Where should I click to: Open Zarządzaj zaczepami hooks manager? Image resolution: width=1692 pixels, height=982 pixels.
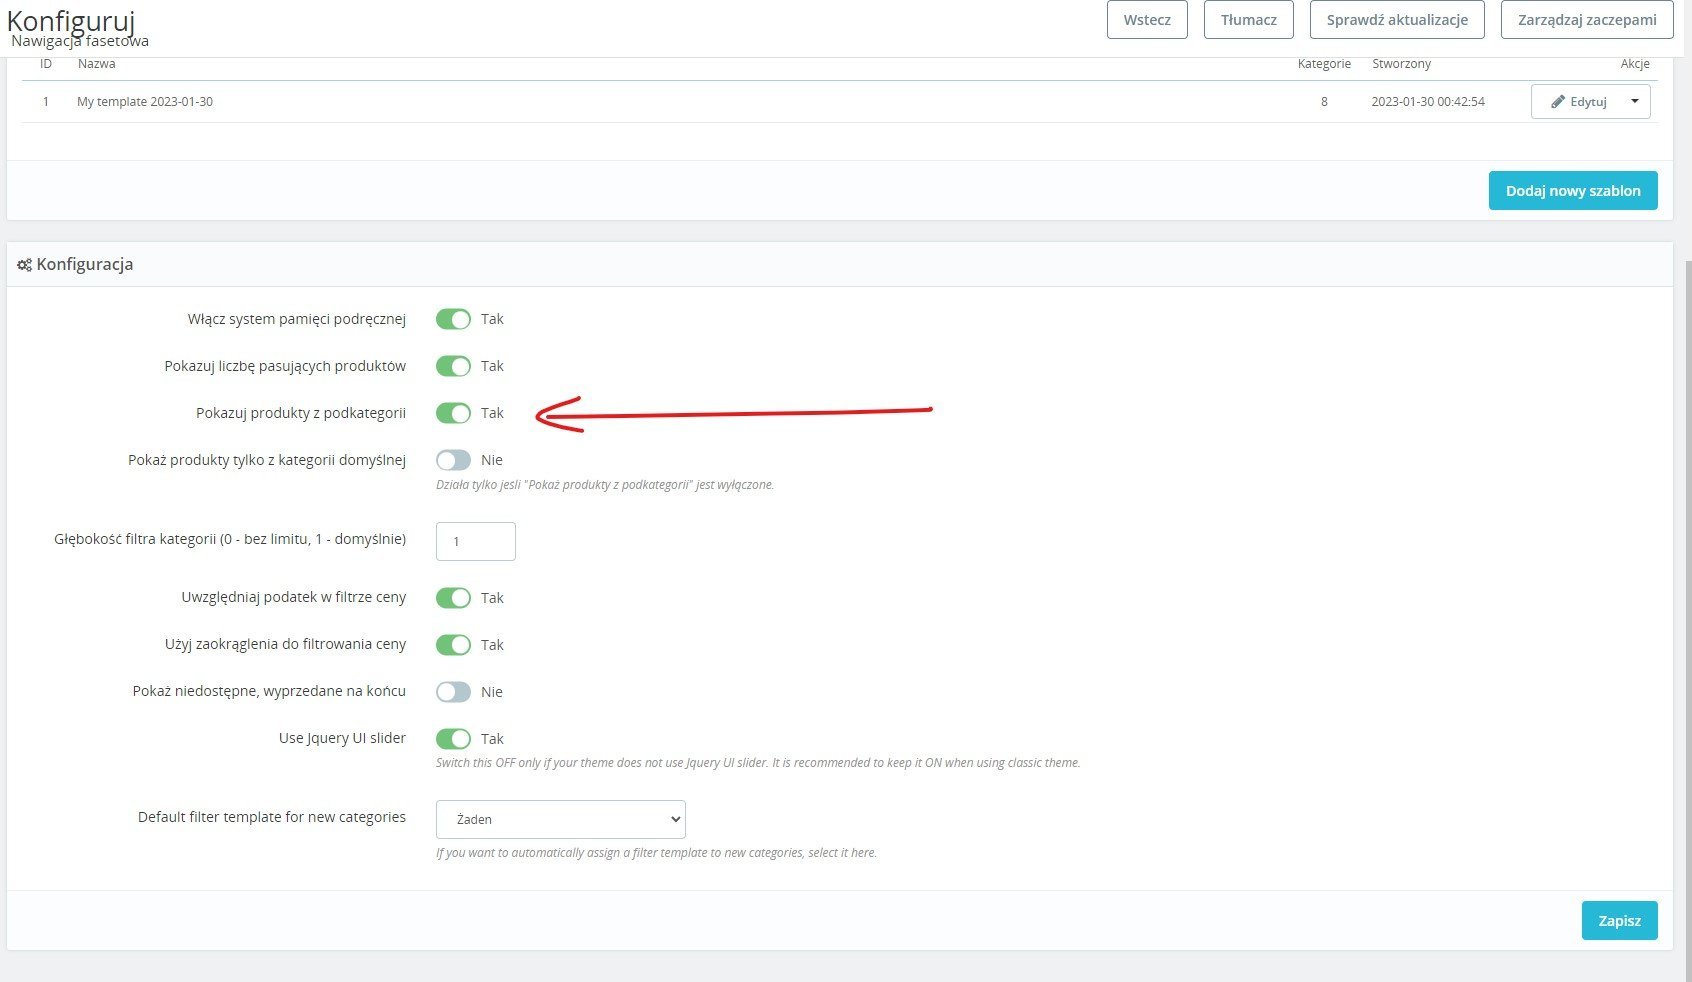(1587, 20)
